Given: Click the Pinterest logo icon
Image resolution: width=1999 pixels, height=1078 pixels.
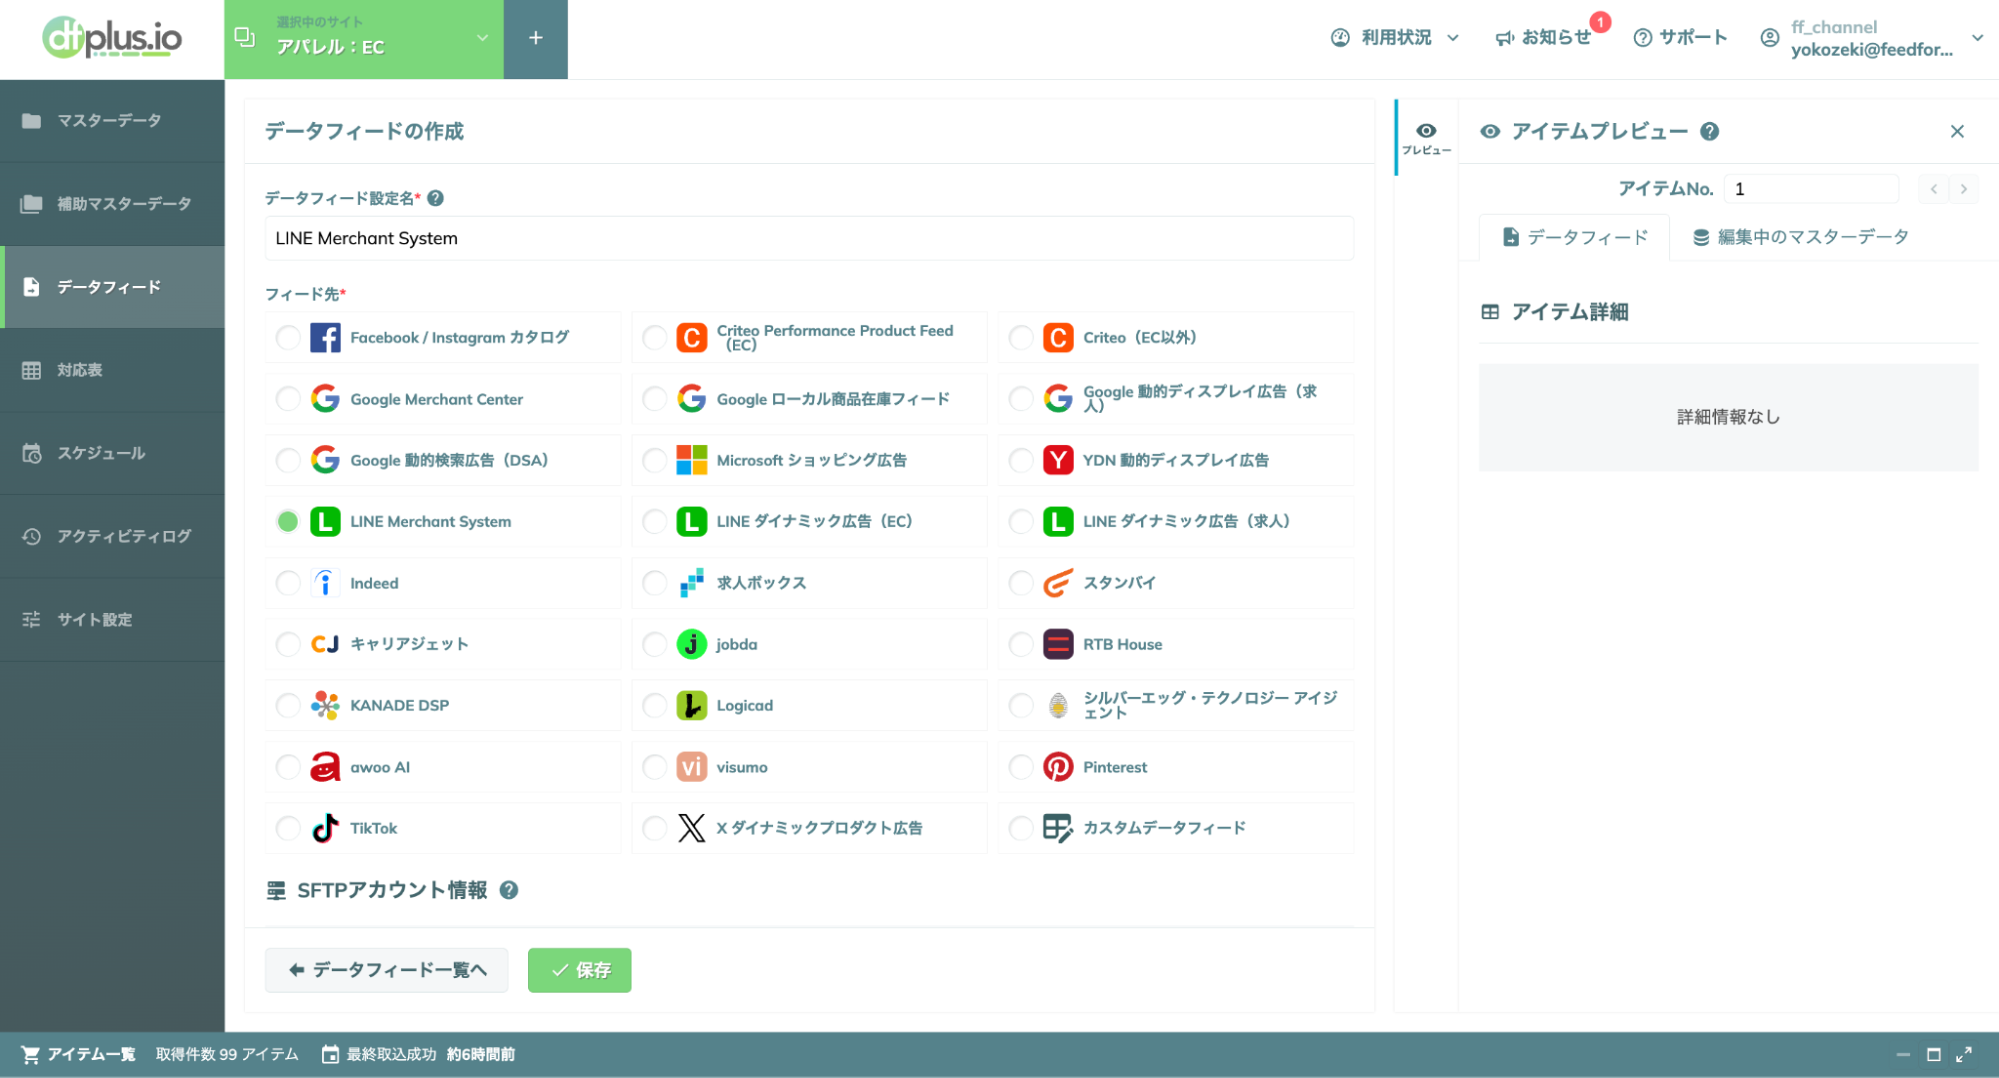Looking at the screenshot, I should click(1058, 767).
